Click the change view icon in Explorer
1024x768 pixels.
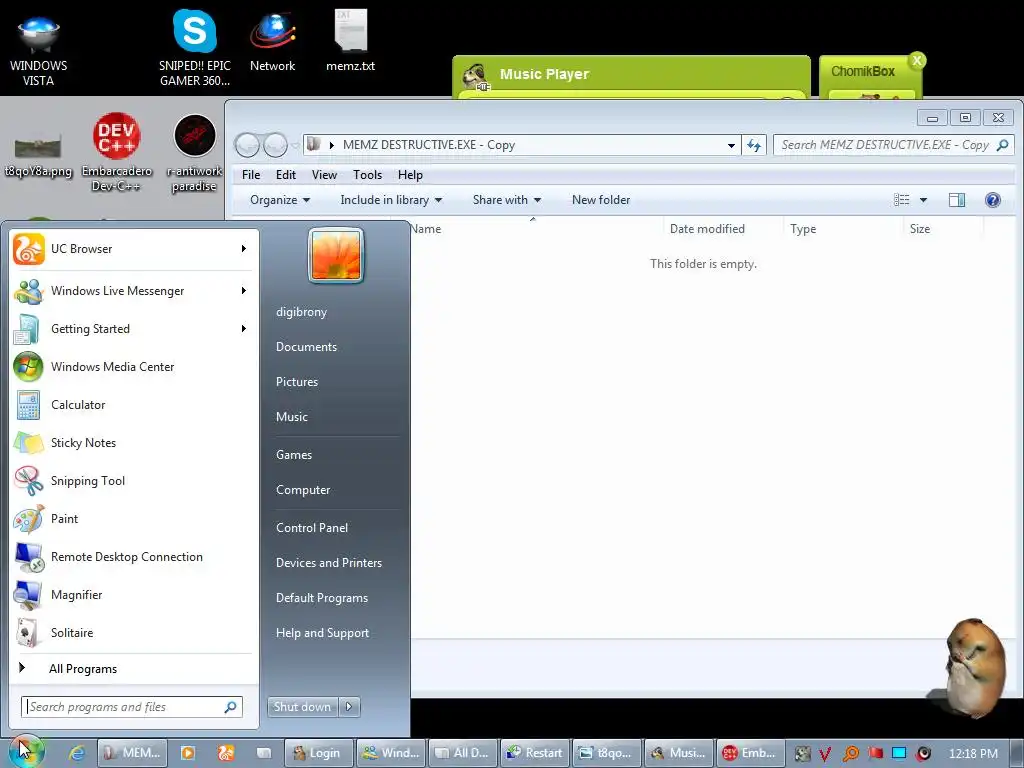click(901, 200)
